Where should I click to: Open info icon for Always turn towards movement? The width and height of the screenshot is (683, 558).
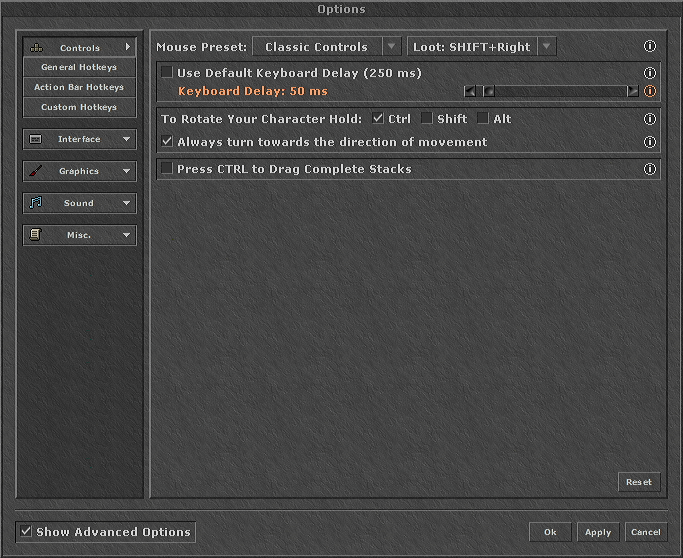(649, 142)
